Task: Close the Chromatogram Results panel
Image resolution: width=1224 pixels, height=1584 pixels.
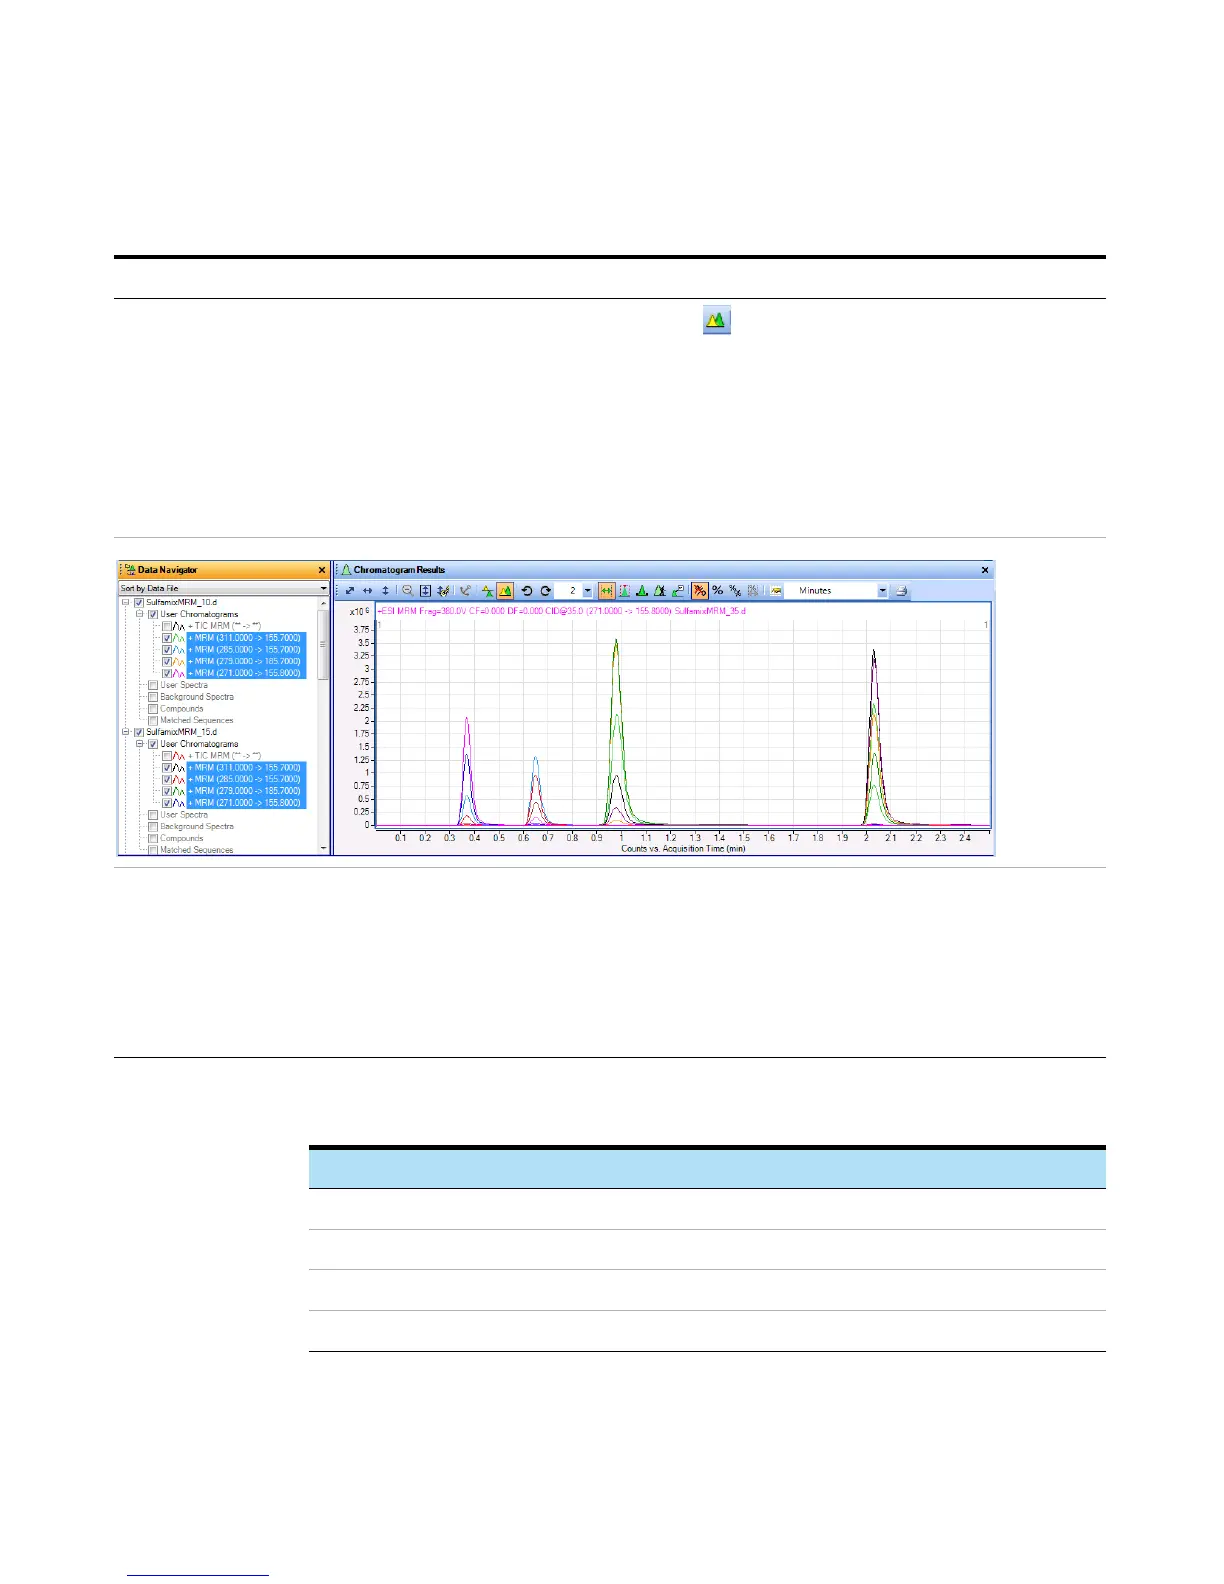Action: (985, 570)
